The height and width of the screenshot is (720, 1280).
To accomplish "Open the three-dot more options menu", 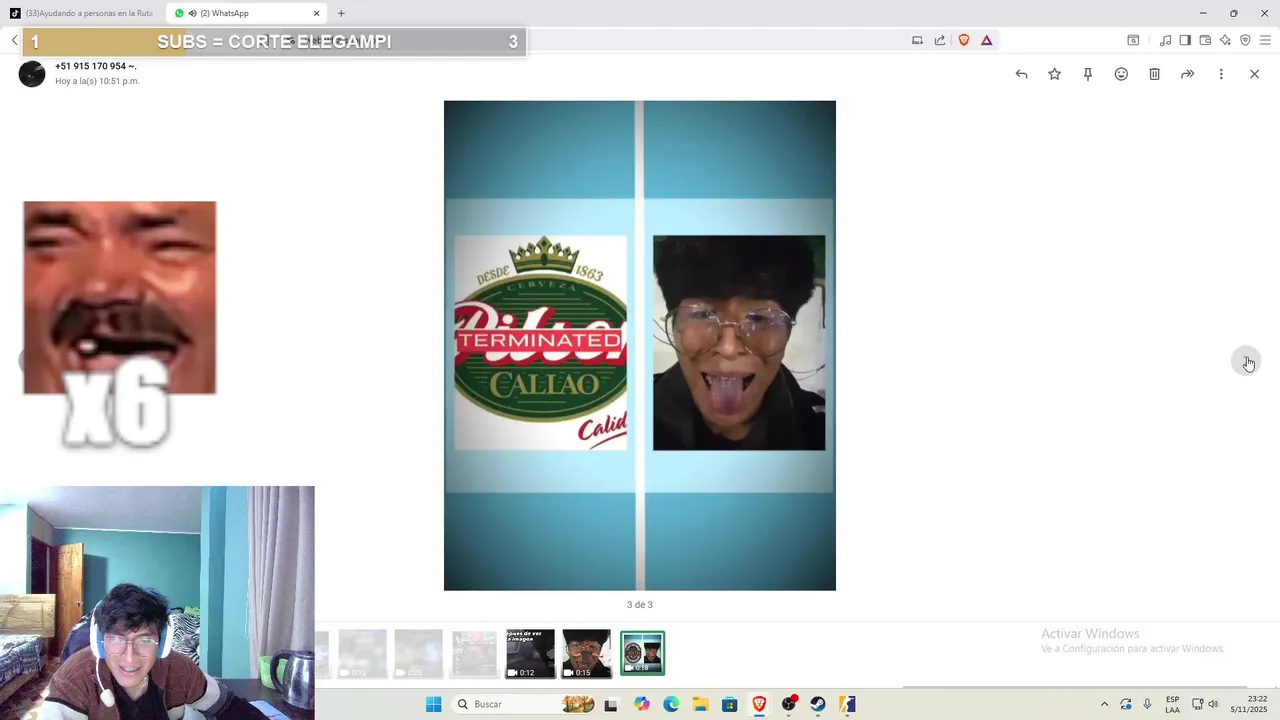I will click(x=1221, y=74).
